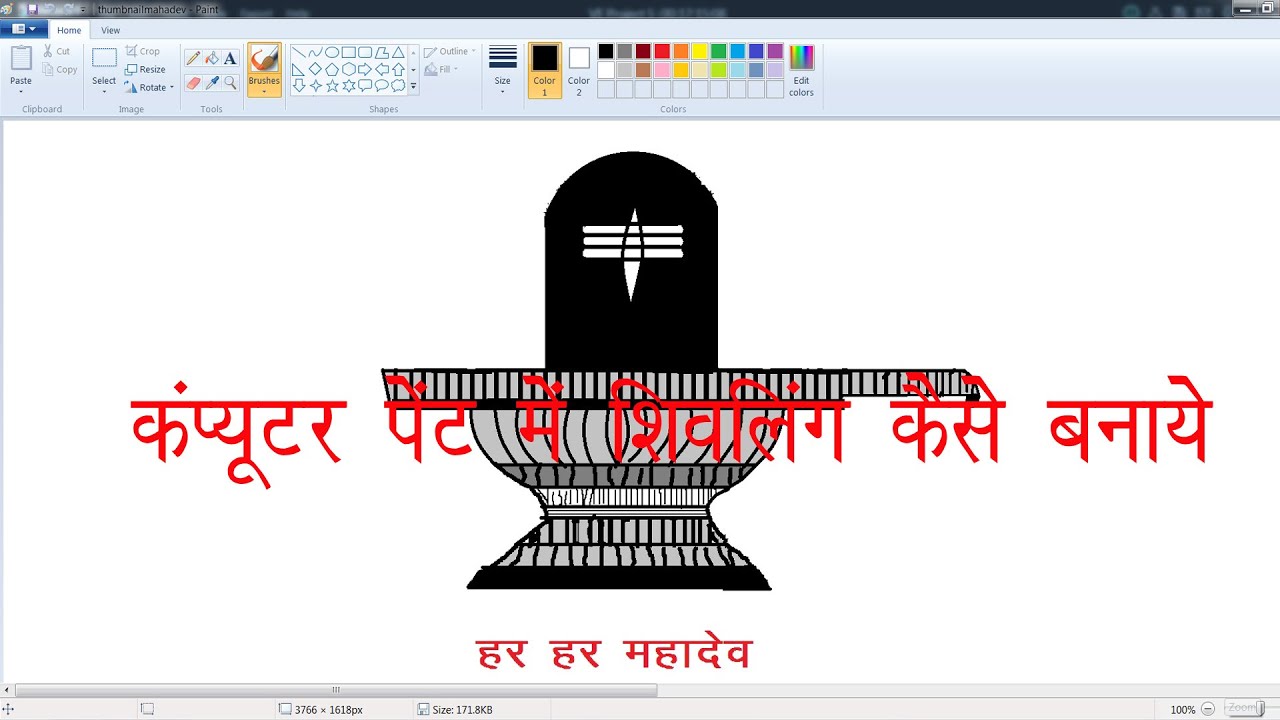The image size is (1280, 720).
Task: Click the Save icon in quick access toolbar
Action: pyautogui.click(x=33, y=9)
